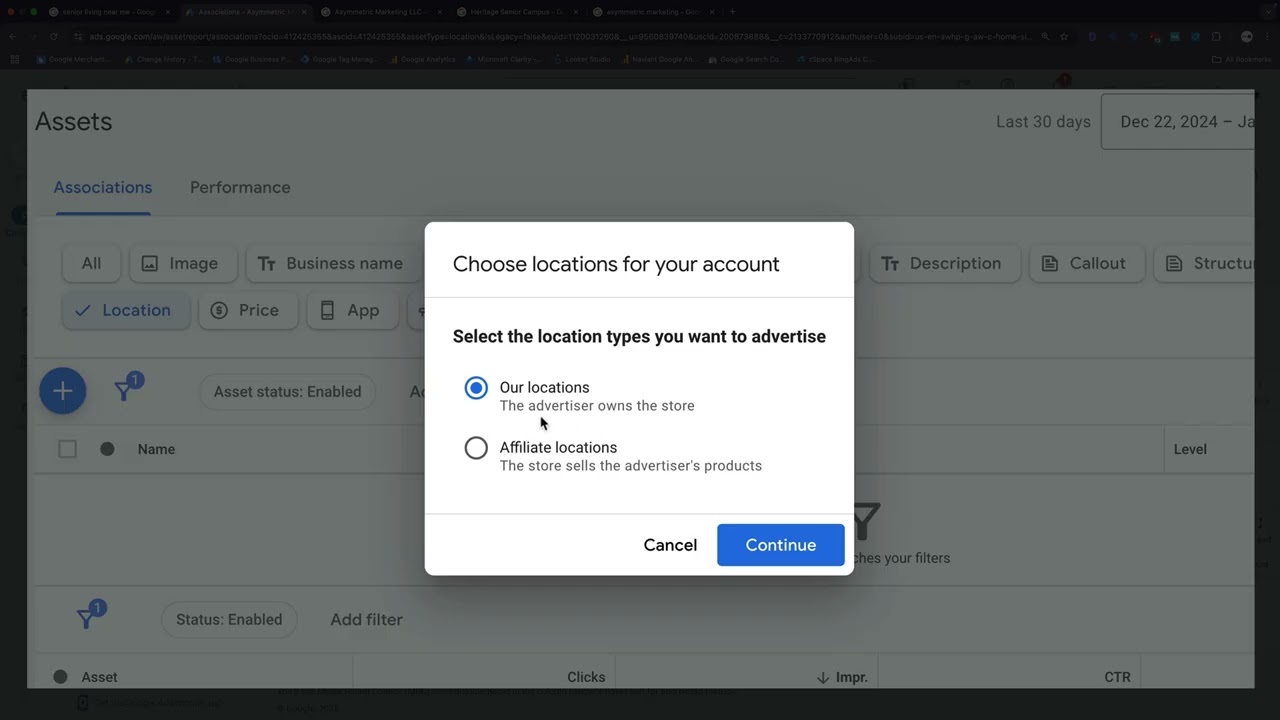
Task: Open the date range picker Dec 22, 2024
Action: pyautogui.click(x=1178, y=122)
